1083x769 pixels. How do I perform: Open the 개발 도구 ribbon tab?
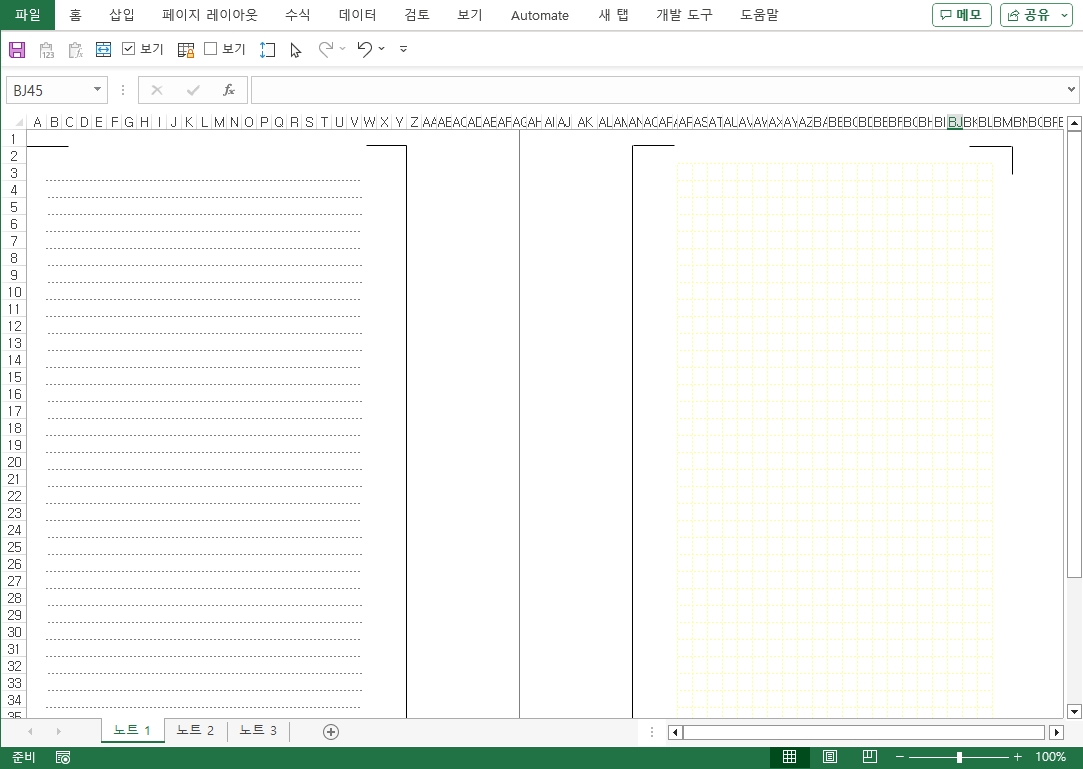tap(684, 15)
